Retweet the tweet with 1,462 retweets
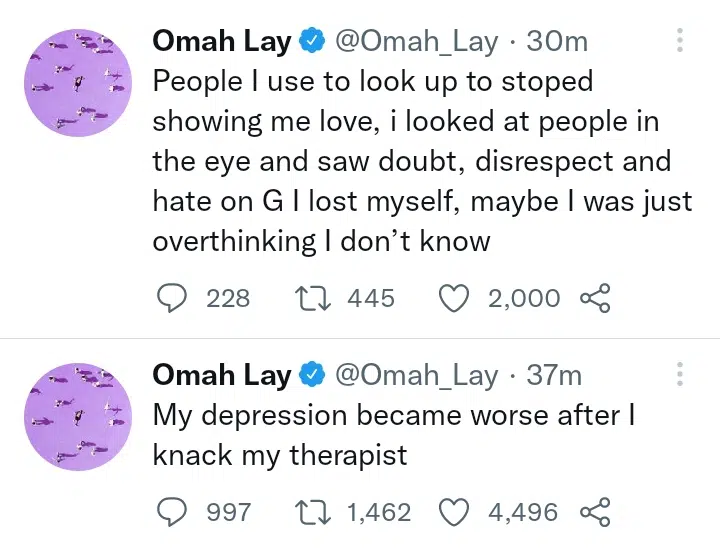 (314, 512)
